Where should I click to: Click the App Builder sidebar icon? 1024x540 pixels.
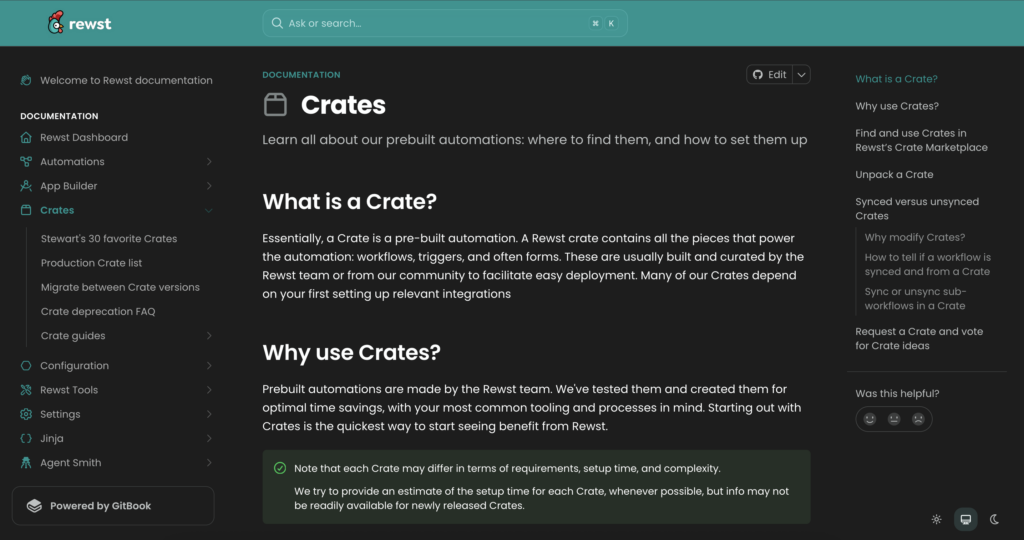pos(26,186)
